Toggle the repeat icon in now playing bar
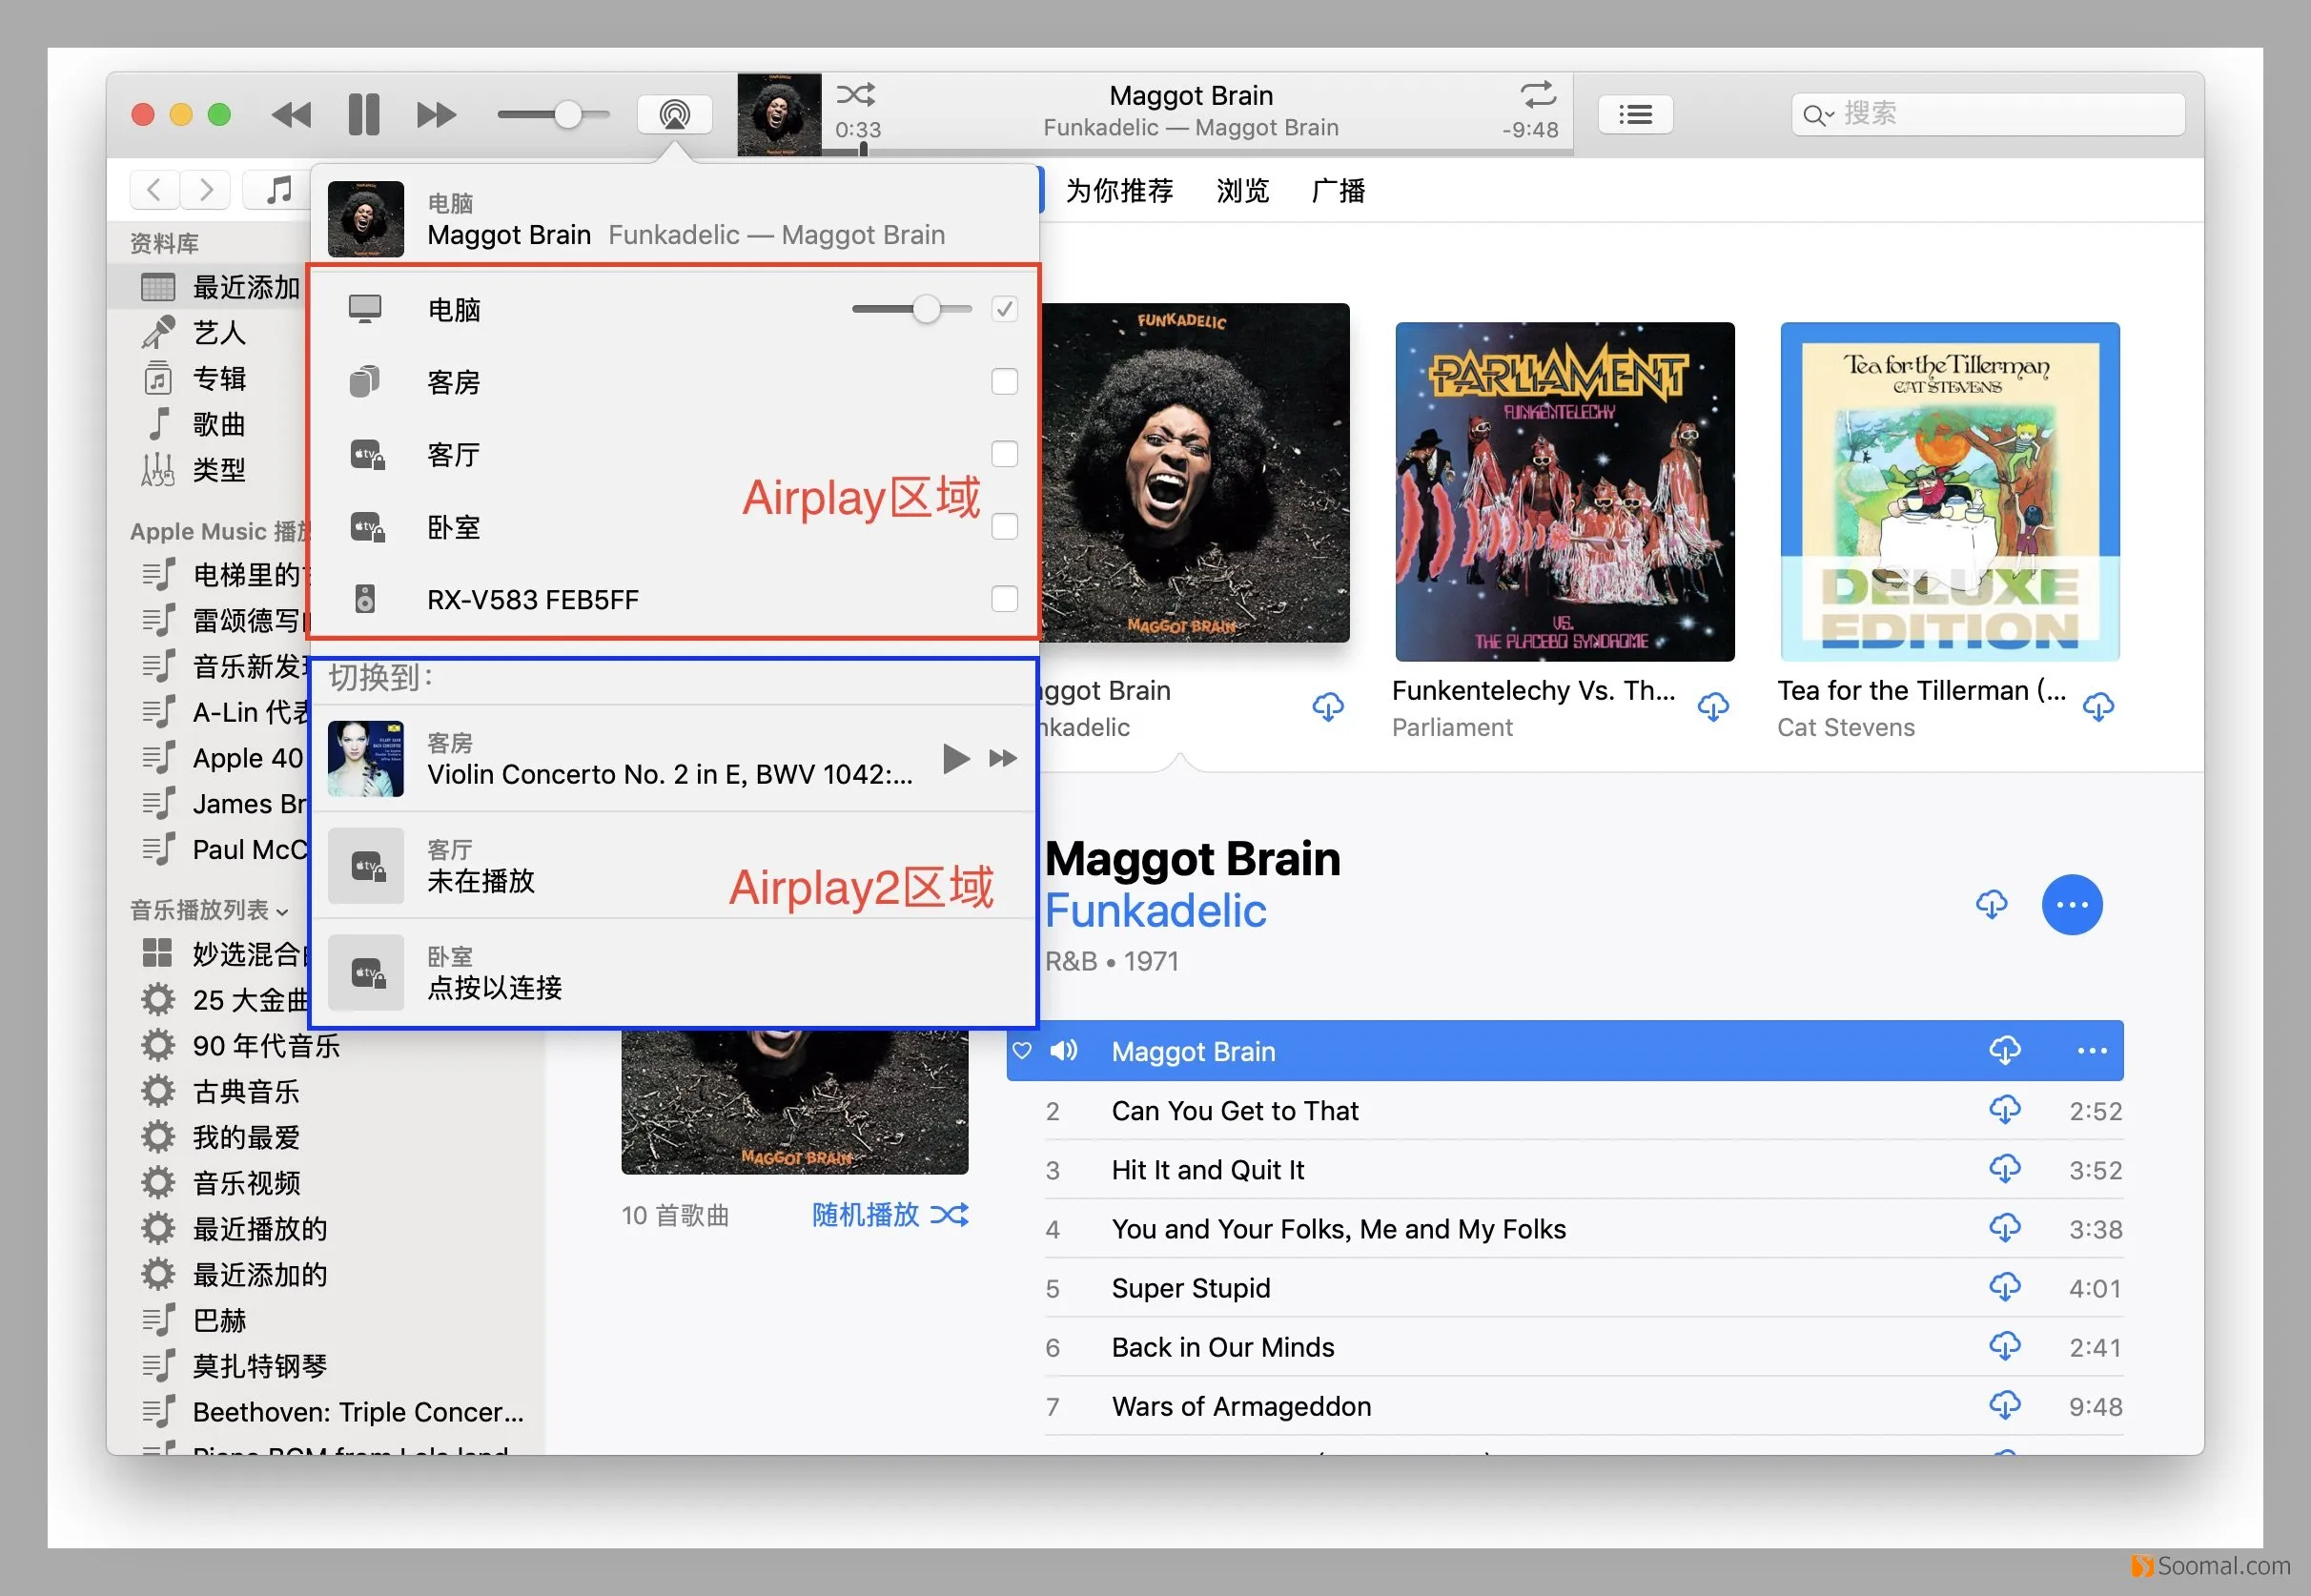Image resolution: width=2311 pixels, height=1596 pixels. [1538, 95]
